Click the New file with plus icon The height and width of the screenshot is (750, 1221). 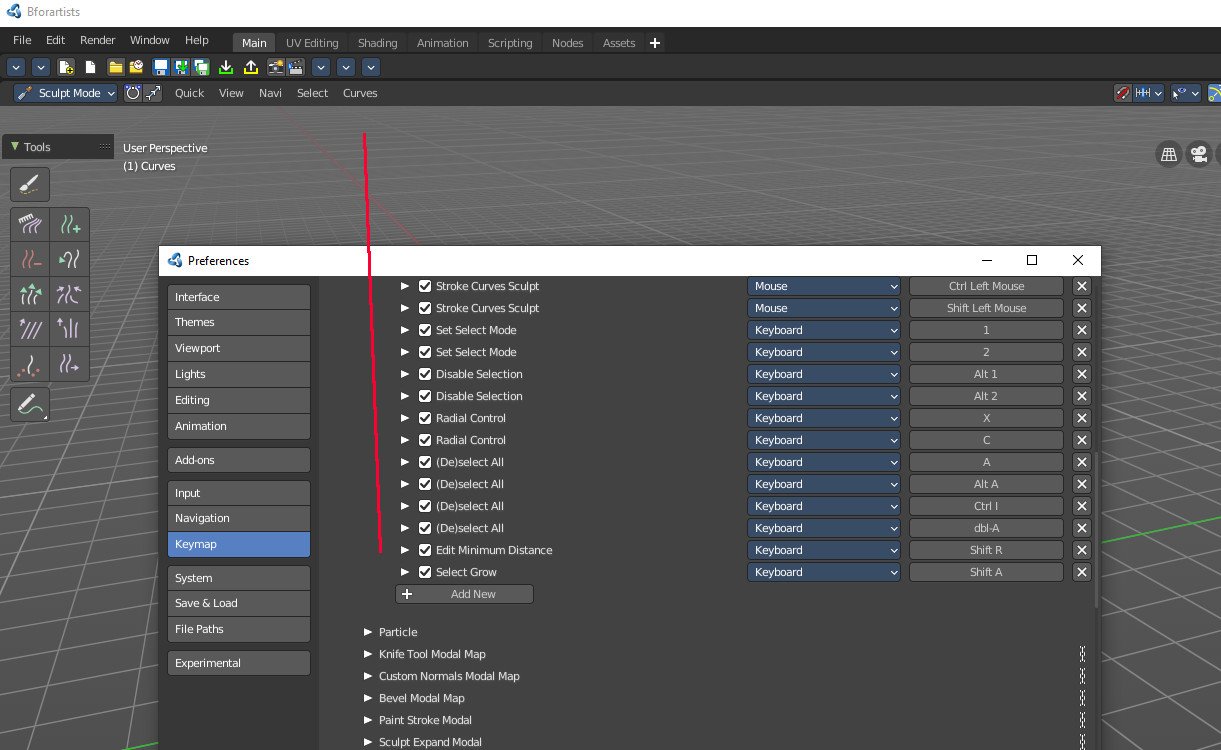coord(66,67)
